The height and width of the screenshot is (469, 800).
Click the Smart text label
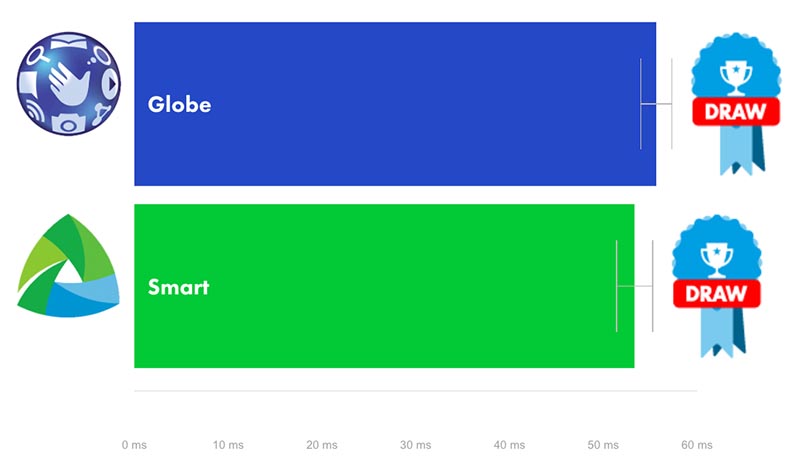[178, 287]
